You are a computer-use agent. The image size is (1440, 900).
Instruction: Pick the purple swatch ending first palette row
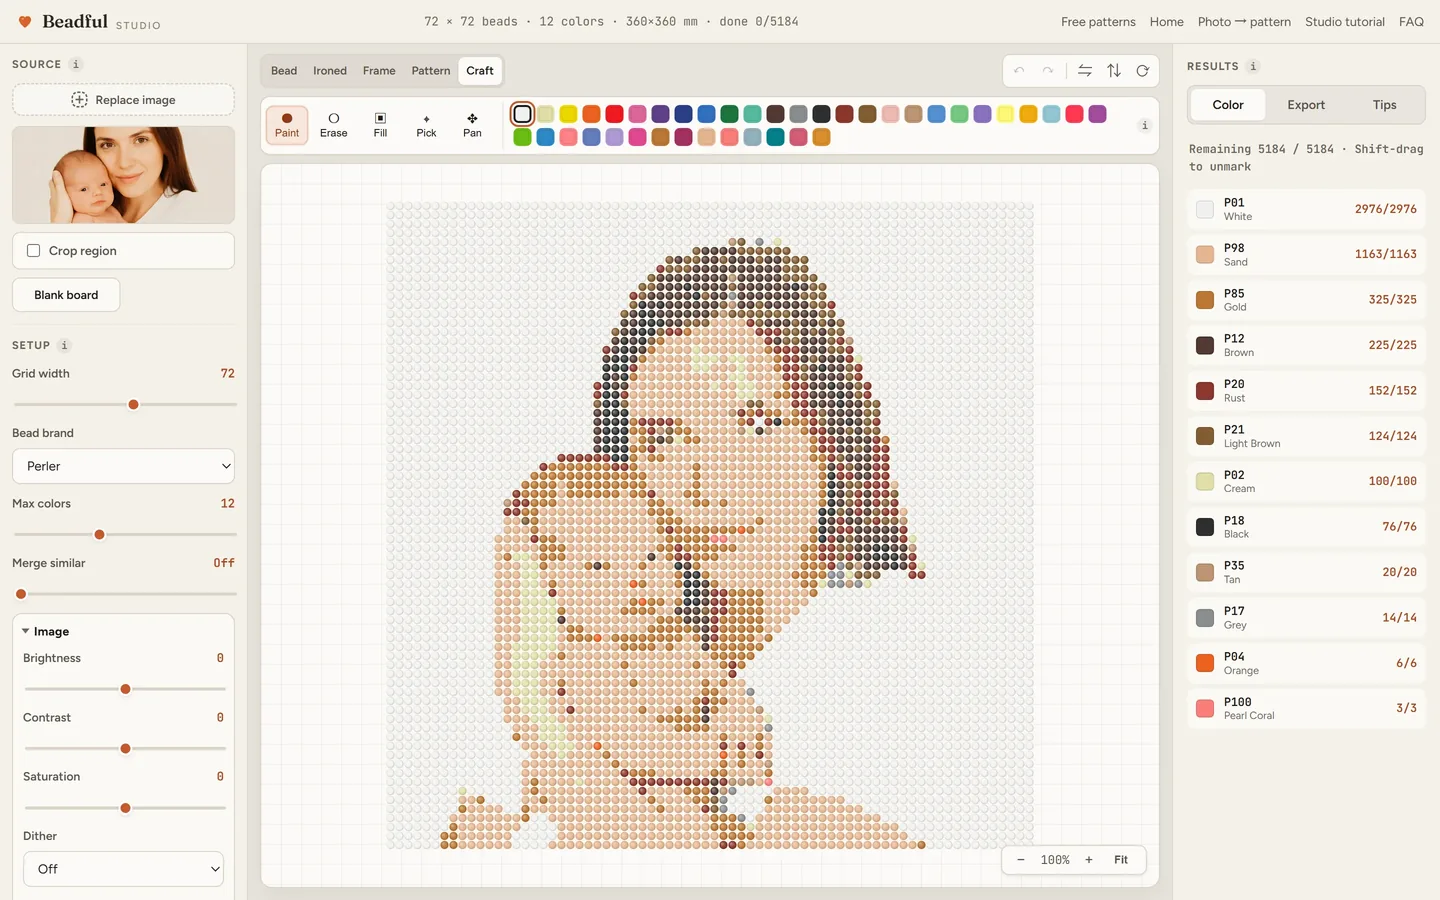click(1098, 114)
